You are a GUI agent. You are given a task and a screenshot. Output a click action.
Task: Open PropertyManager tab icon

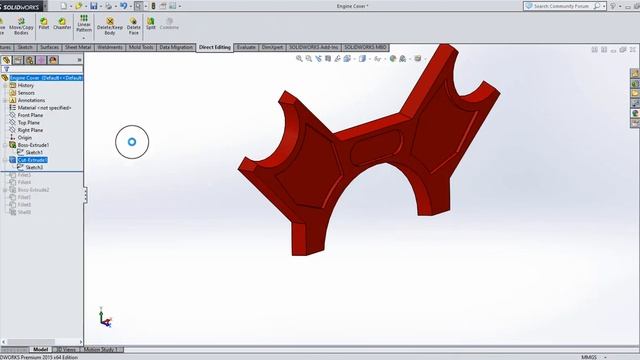[x=18, y=60]
